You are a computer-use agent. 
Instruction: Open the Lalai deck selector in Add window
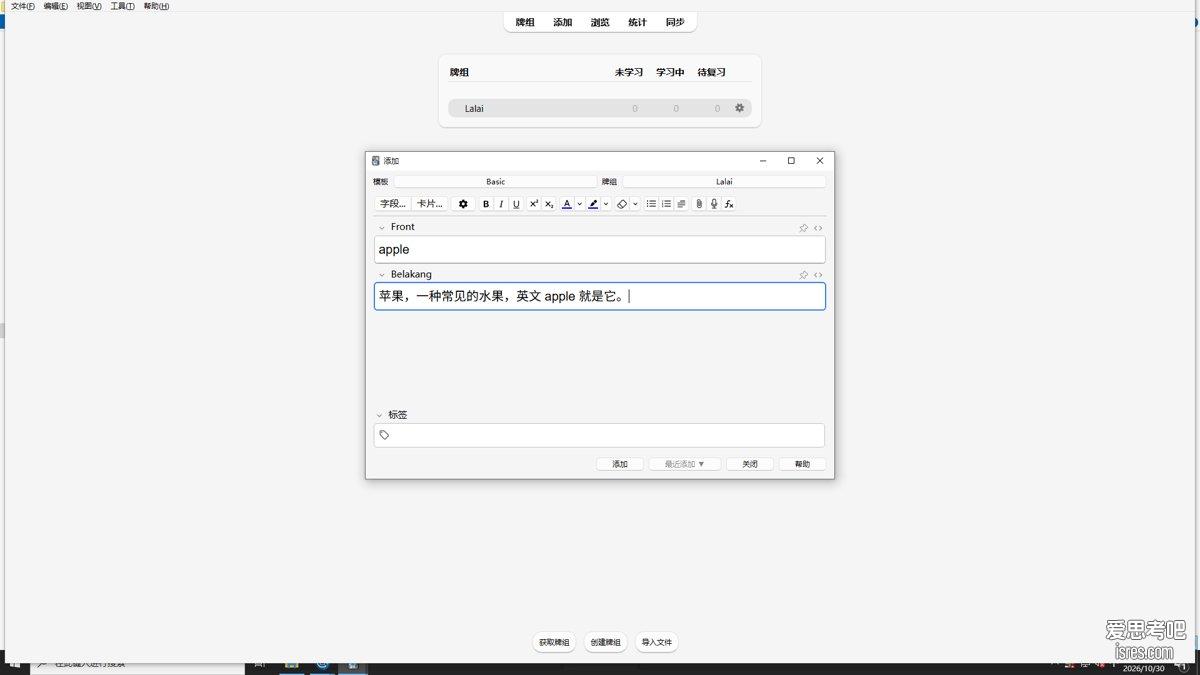click(724, 182)
